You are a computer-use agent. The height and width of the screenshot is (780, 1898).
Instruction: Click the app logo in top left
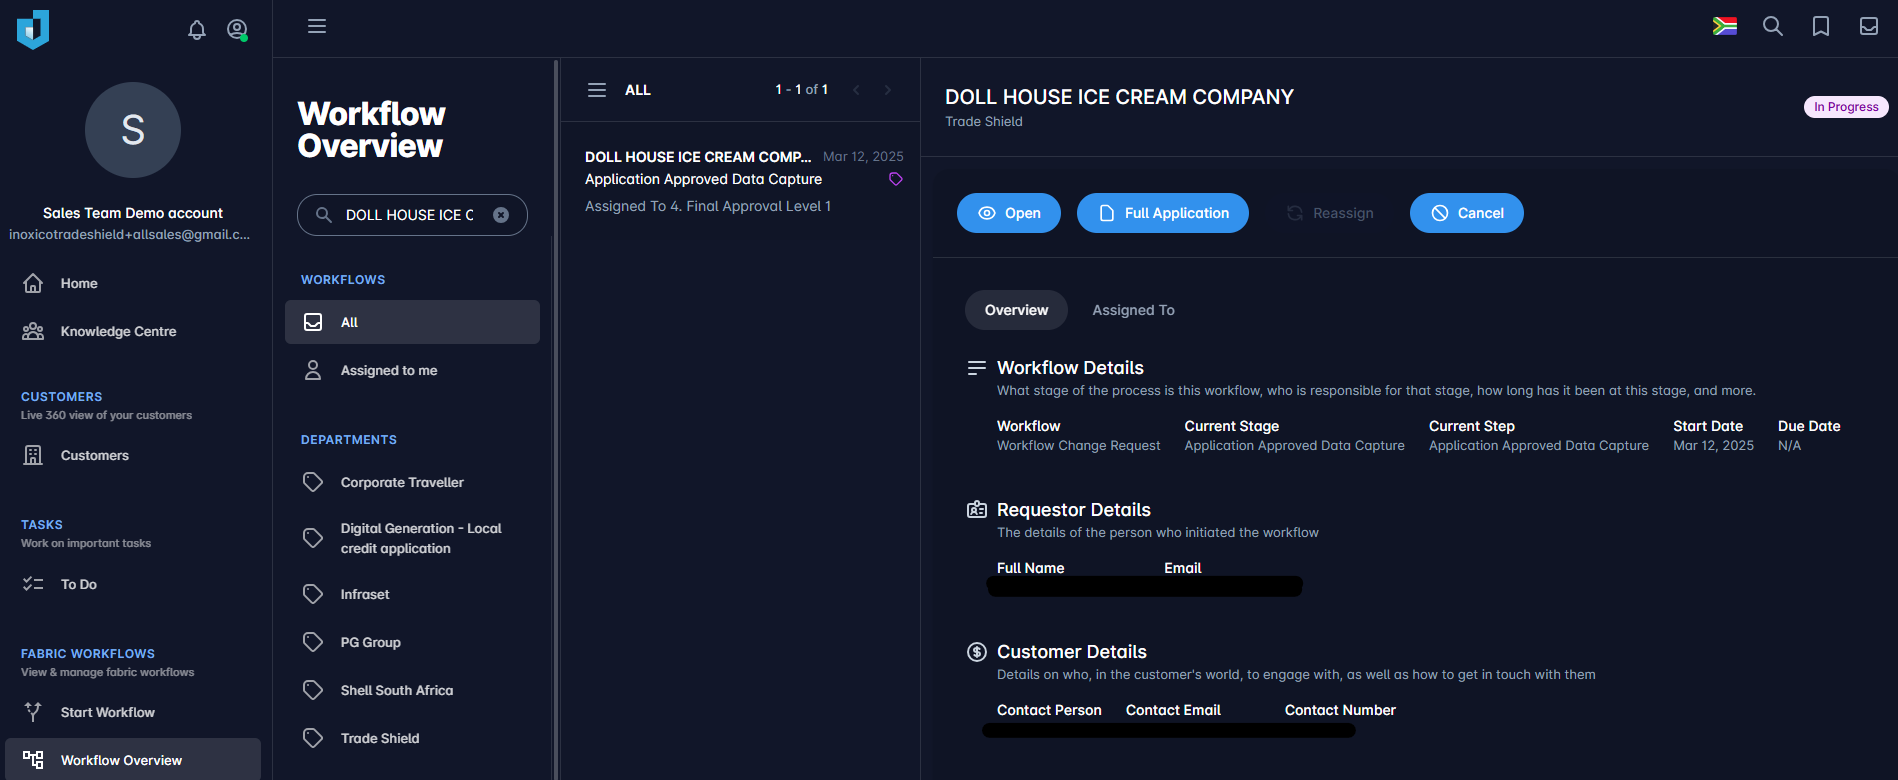[33, 29]
